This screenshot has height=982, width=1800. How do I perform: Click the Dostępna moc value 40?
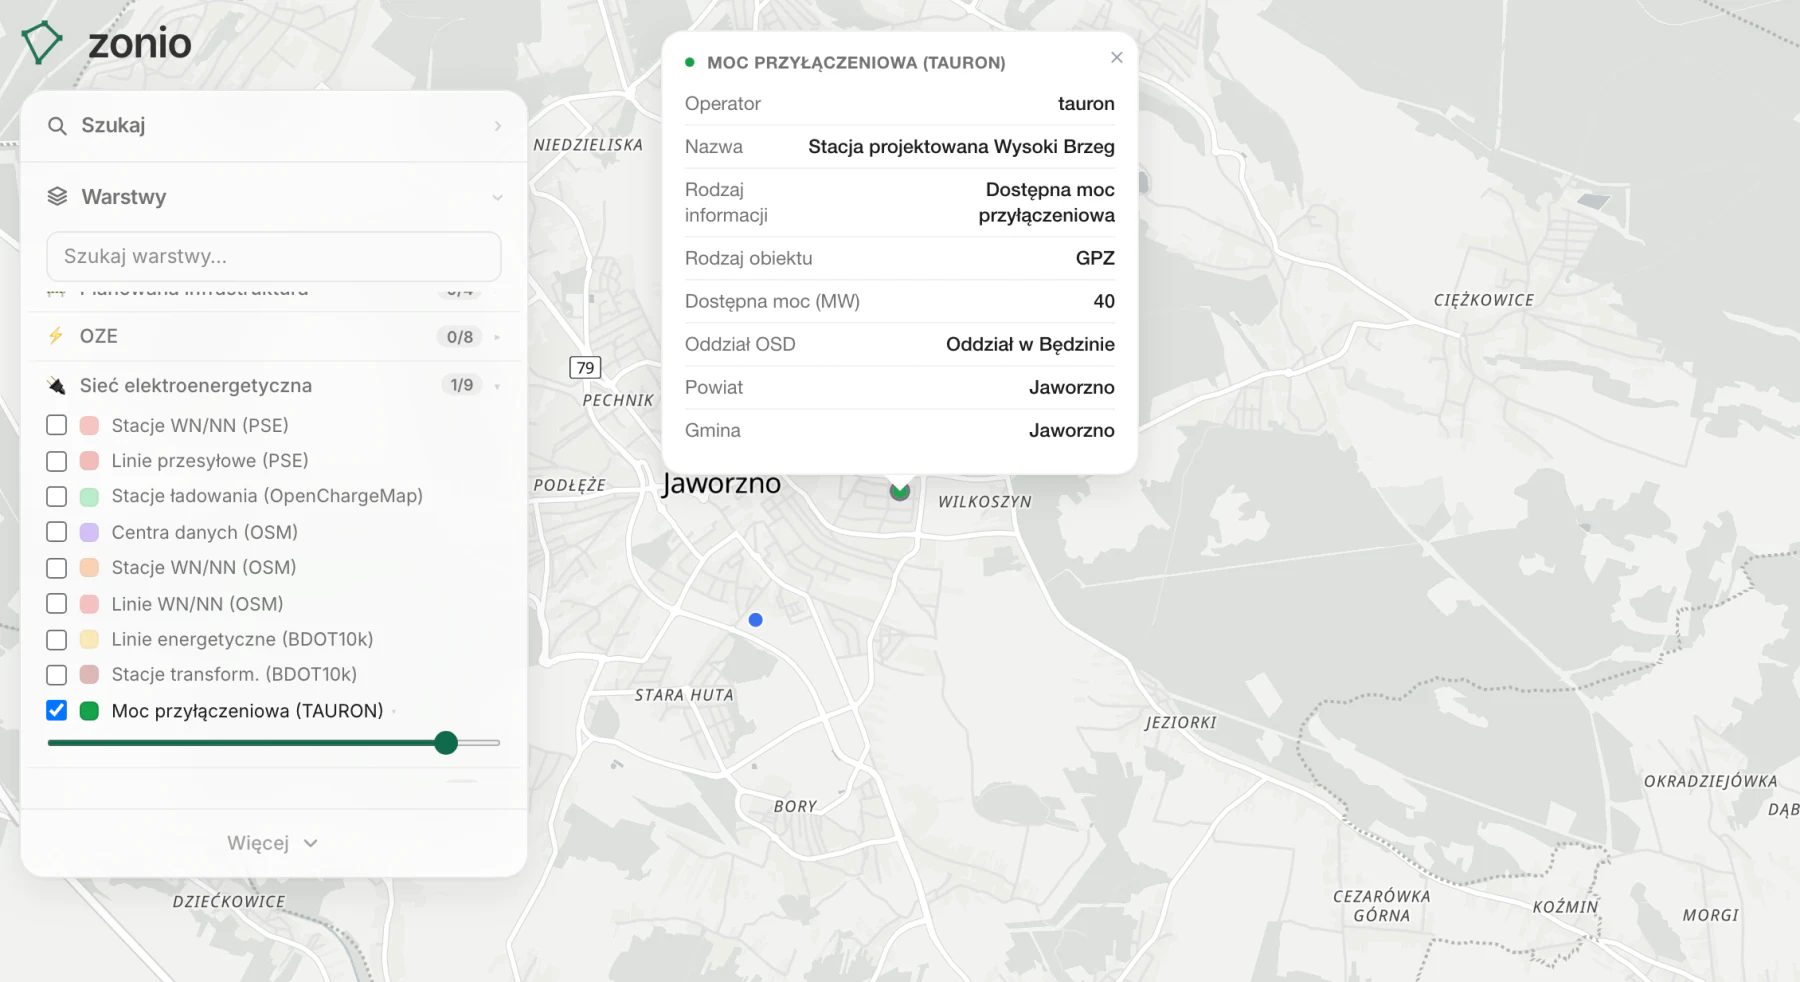click(1104, 302)
